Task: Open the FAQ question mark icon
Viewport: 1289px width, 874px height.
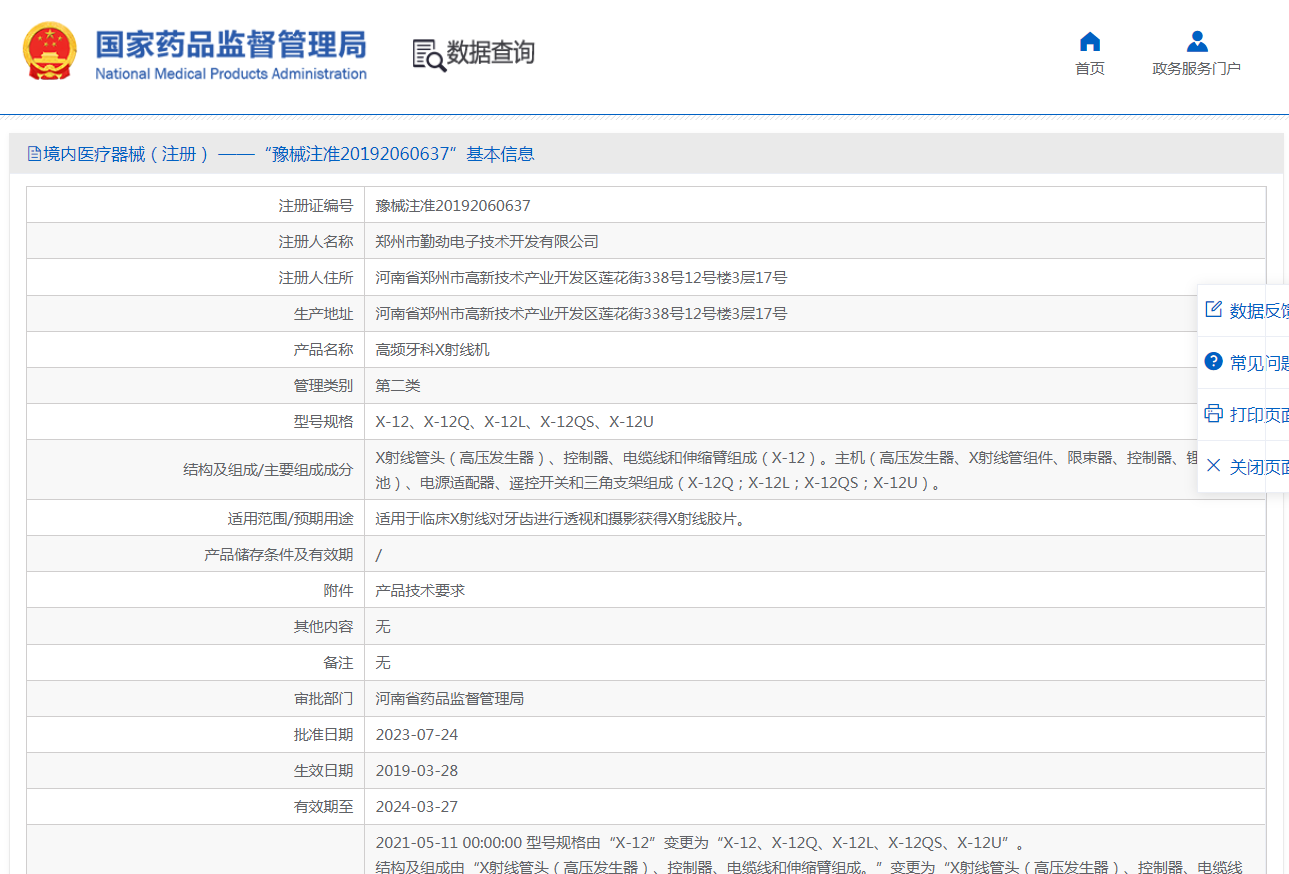Action: coord(1213,361)
